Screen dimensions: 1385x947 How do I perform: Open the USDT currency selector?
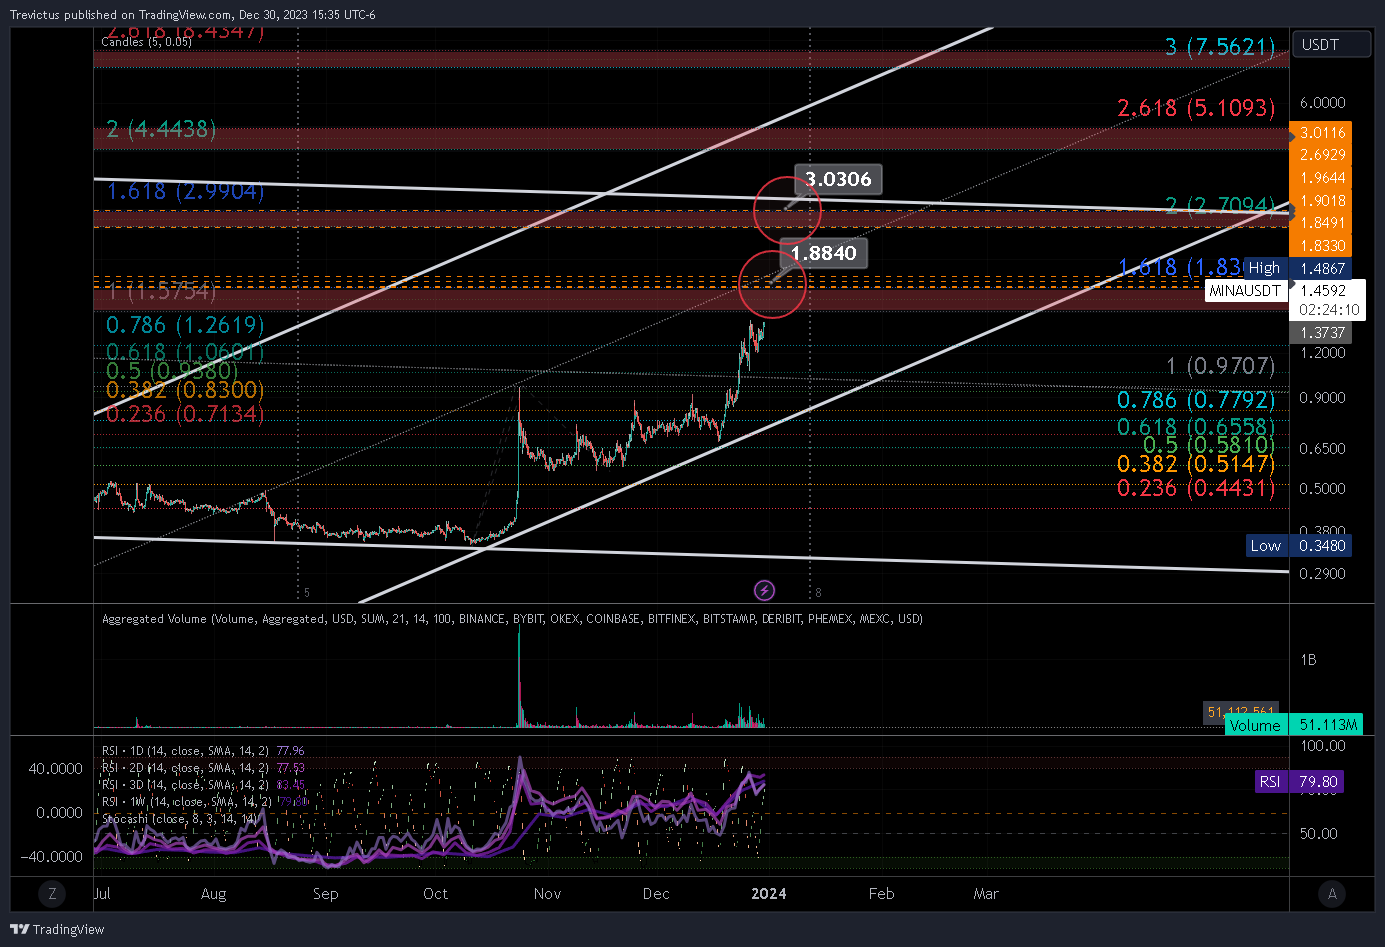tap(1331, 44)
